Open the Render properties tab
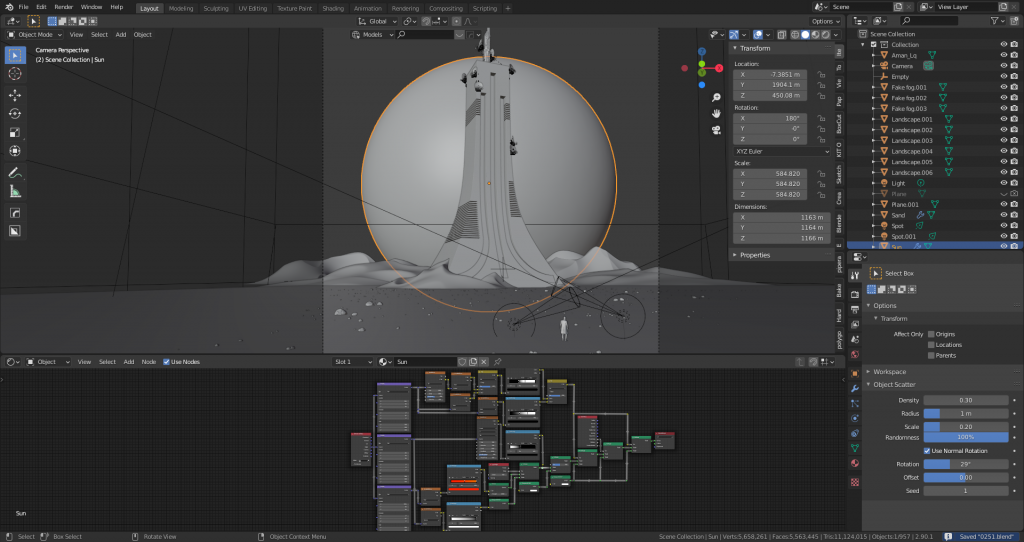Screen dimensions: 1024x542 pyautogui.click(x=855, y=294)
